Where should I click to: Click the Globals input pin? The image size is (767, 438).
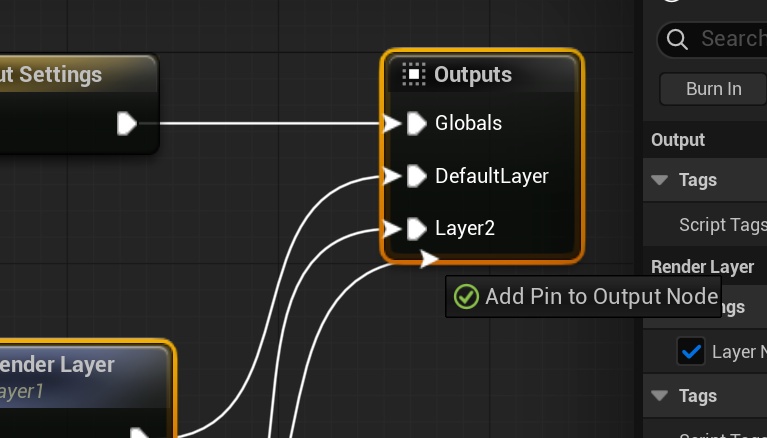tap(416, 123)
